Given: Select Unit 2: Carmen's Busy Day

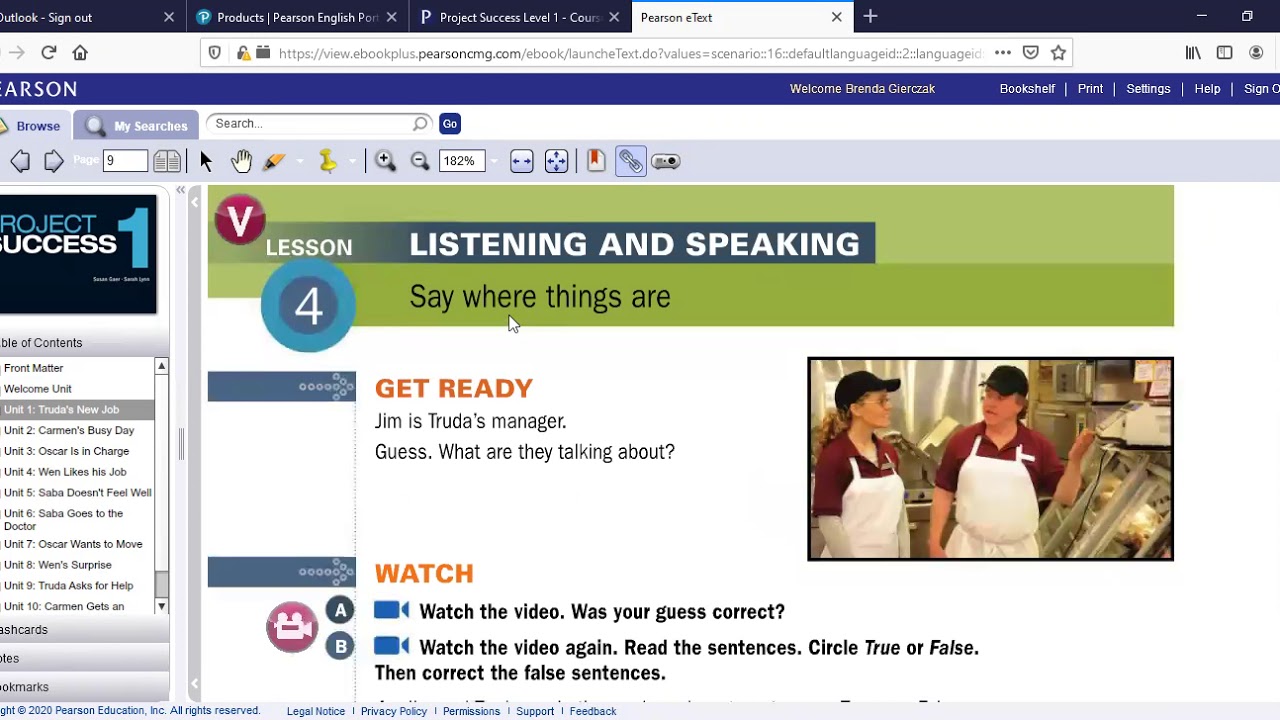Looking at the screenshot, I should pos(69,431).
